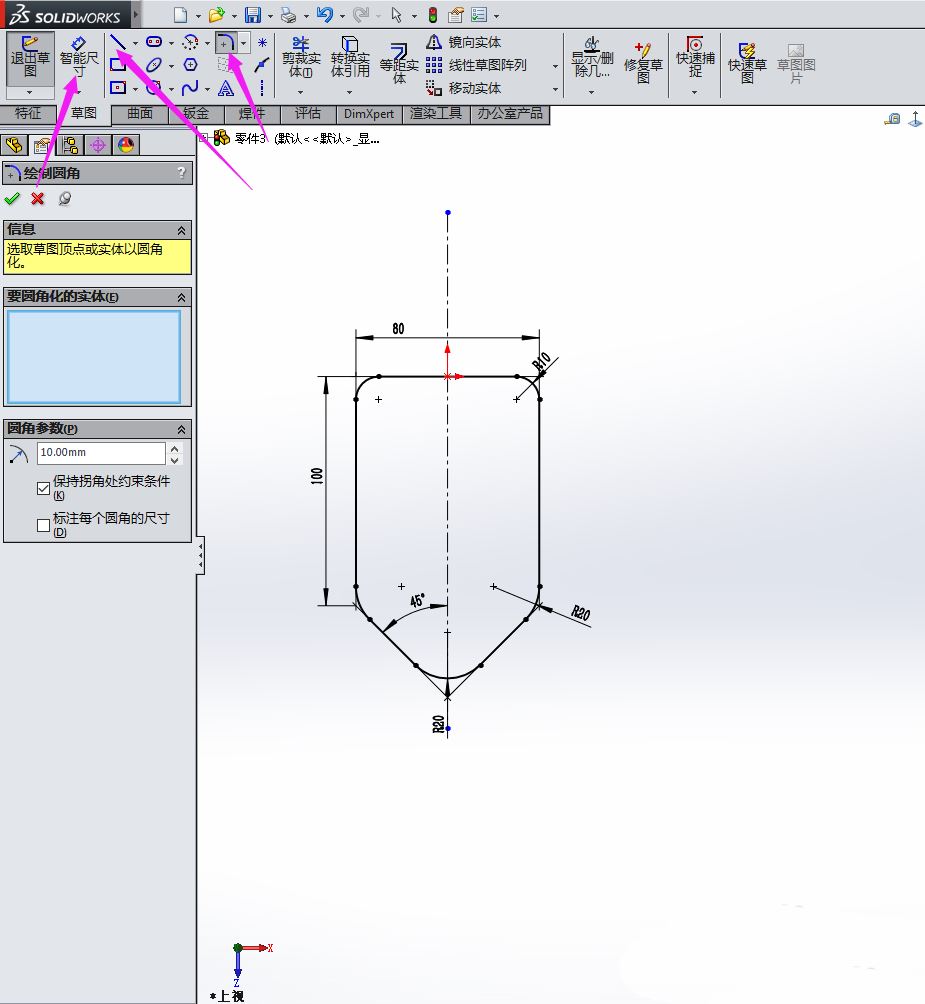Open the 钣金 tab
The image size is (925, 1004).
pos(196,114)
